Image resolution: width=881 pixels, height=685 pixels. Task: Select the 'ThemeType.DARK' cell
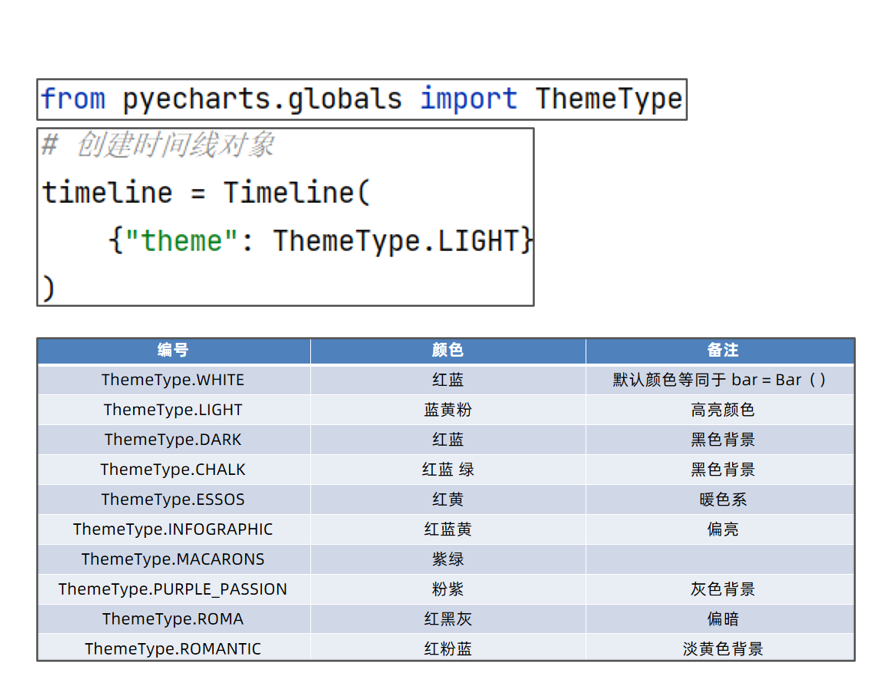coord(173,439)
